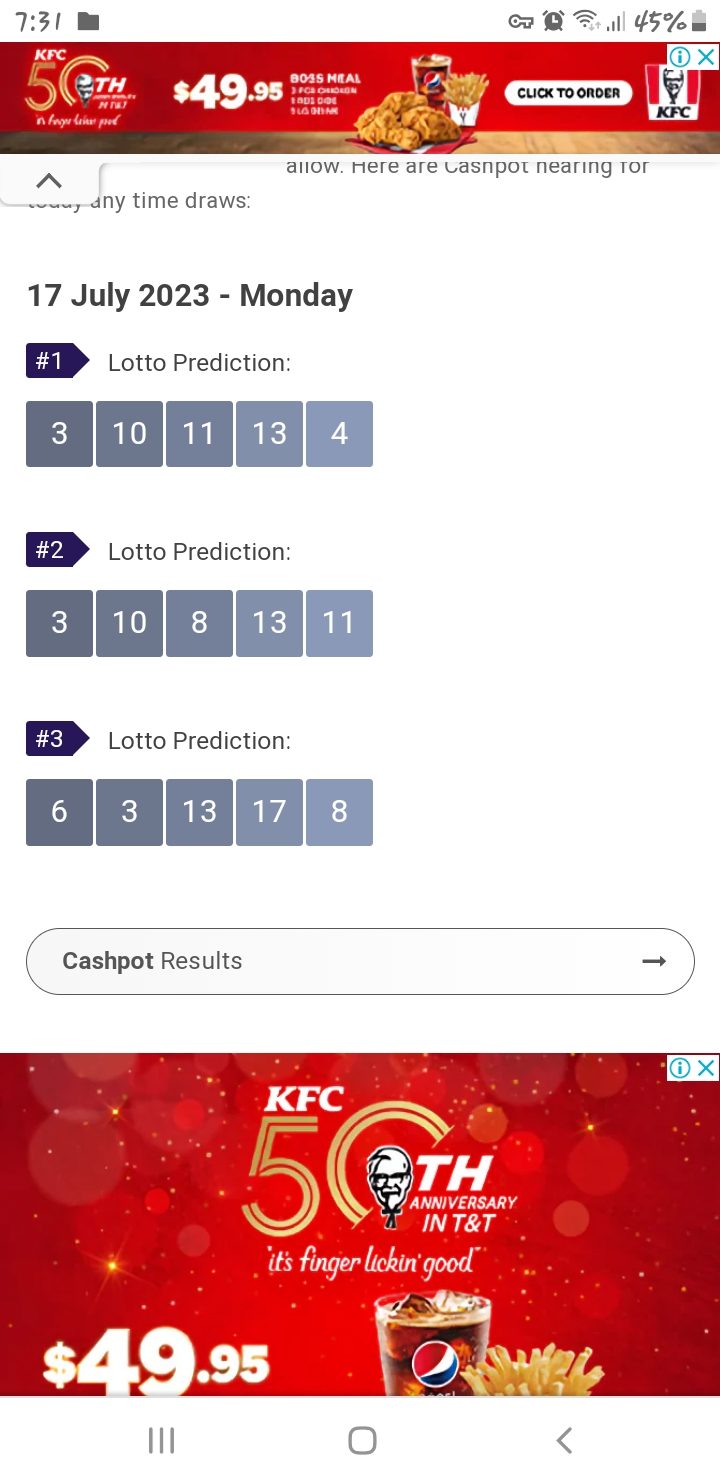Screen dimensions: 720x1480
Task: Select the #3 prediction tag
Action: [57, 739]
